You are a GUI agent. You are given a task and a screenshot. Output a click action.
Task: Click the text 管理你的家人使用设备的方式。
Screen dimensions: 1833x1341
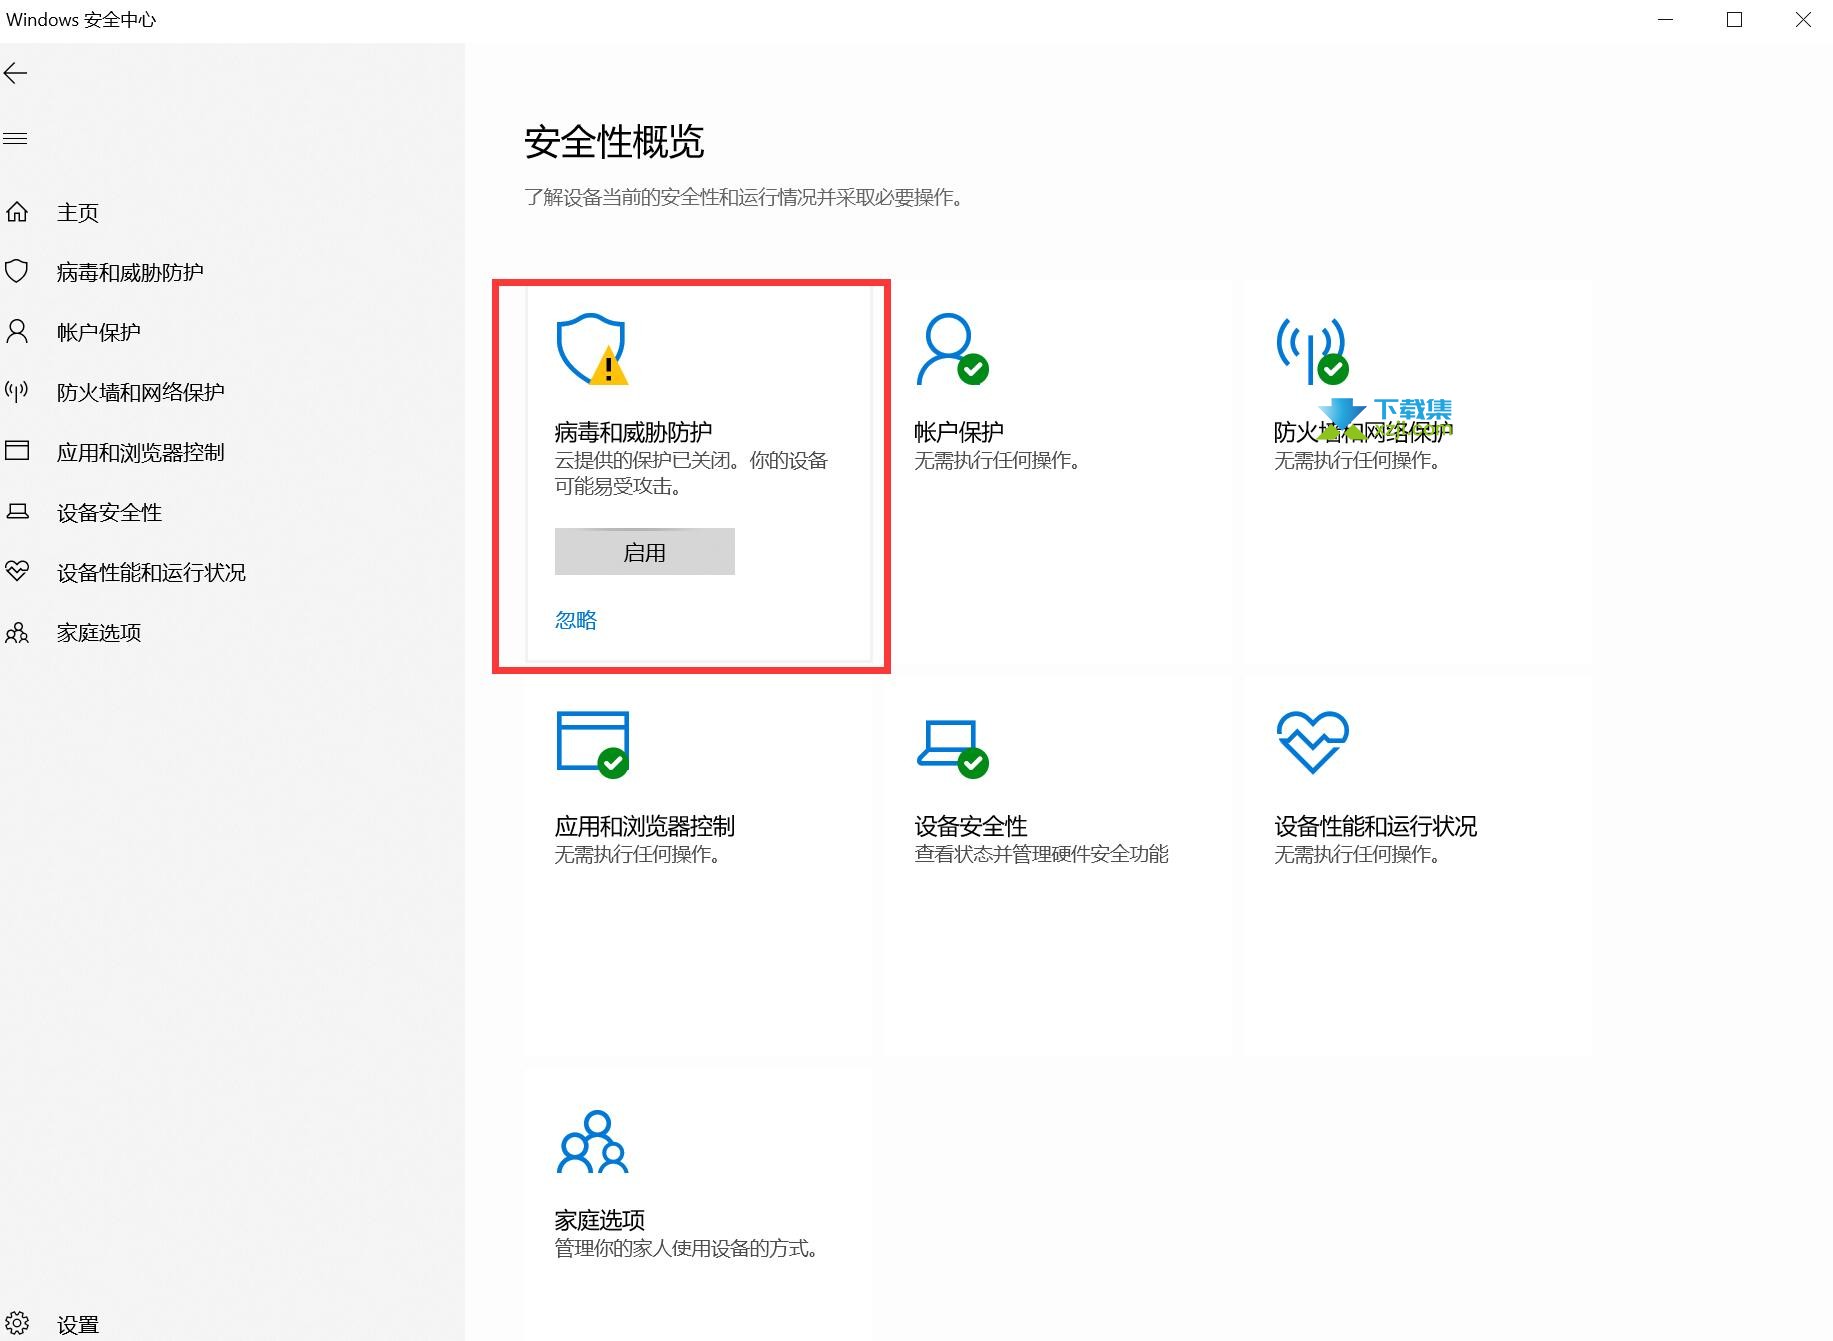pyautogui.click(x=687, y=1248)
